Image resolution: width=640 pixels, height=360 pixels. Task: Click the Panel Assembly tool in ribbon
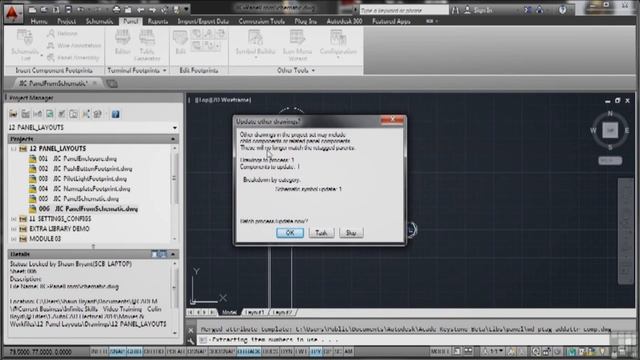(x=73, y=58)
